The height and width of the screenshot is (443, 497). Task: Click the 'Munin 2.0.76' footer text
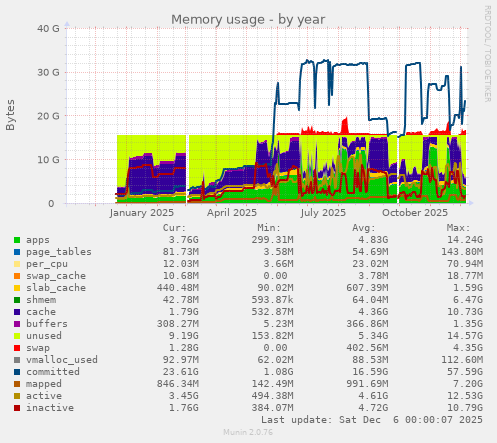click(x=248, y=432)
